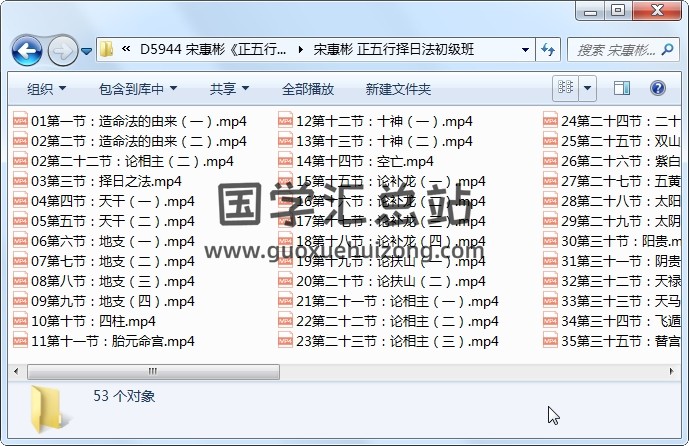
Task: Click the scrollbar right arrow
Action: [x=671, y=372]
